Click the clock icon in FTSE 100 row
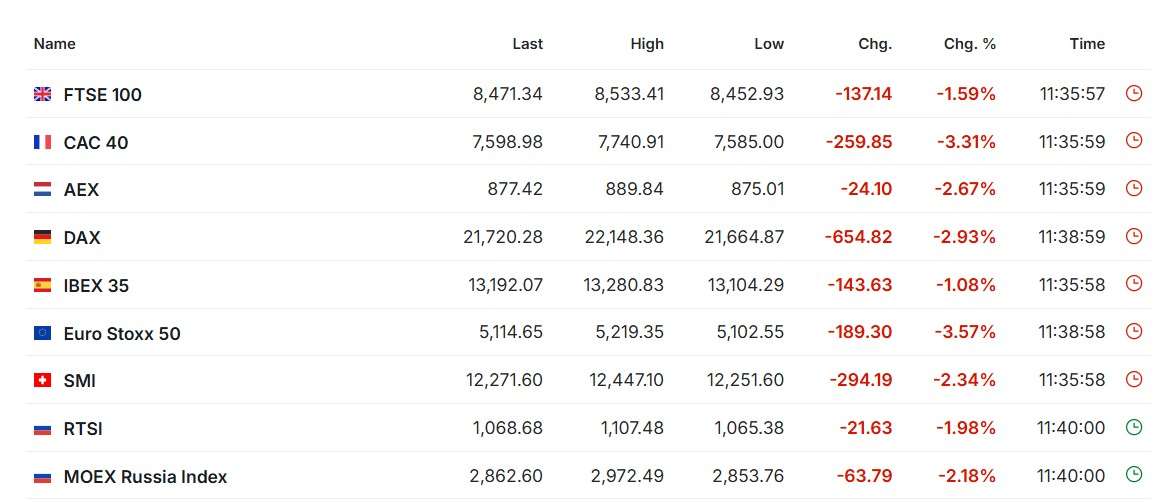 1134,93
